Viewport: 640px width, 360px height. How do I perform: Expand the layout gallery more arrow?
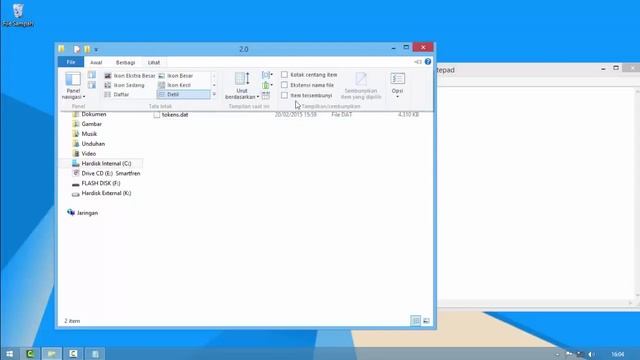[214, 94]
